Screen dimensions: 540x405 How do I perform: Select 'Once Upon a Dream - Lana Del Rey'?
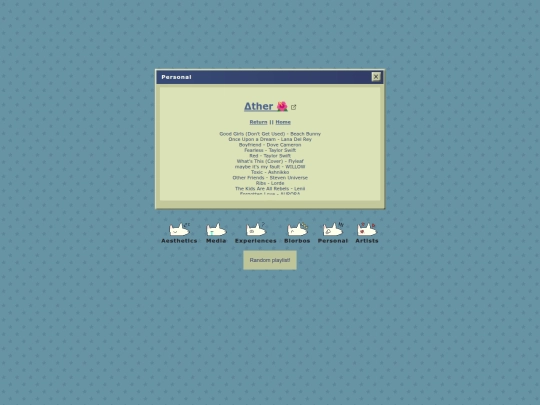pos(270,139)
